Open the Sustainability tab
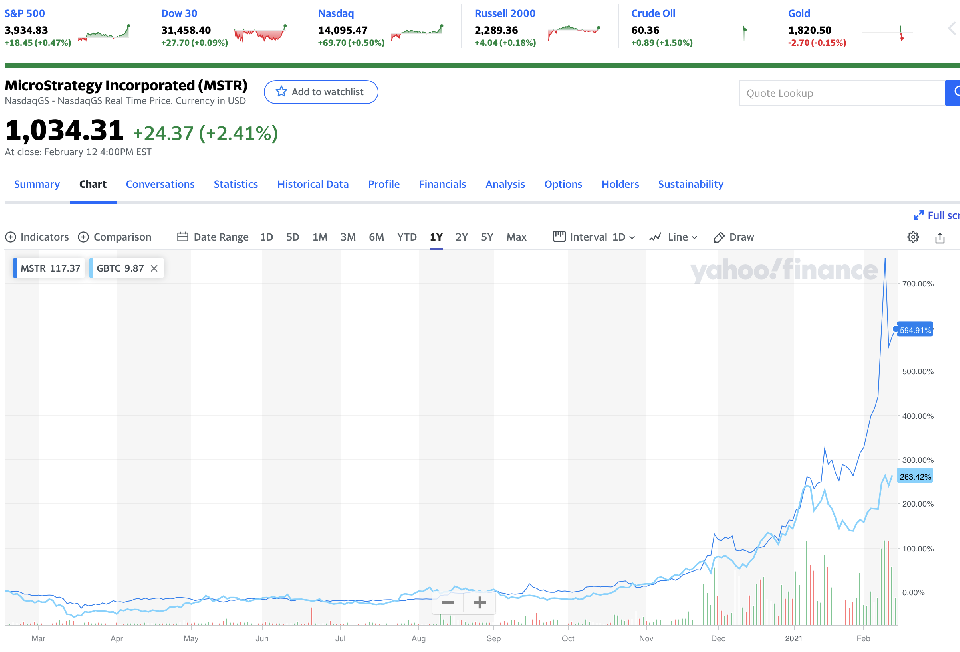The width and height of the screenshot is (960, 652). (691, 184)
